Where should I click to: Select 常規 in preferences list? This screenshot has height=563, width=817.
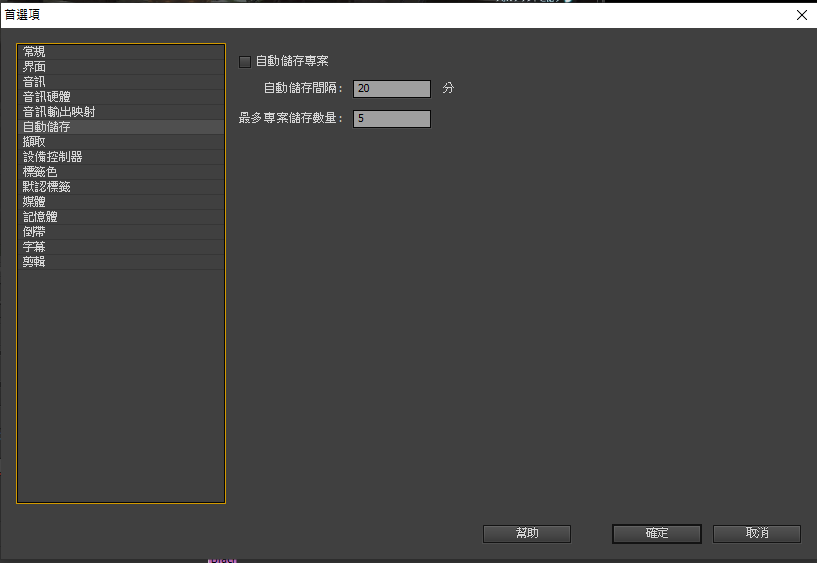(121, 52)
